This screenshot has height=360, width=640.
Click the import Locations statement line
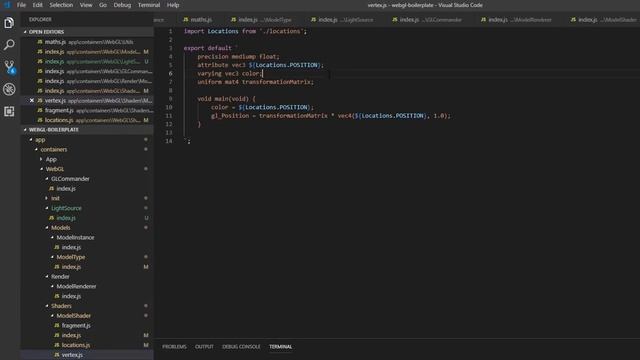tap(245, 31)
